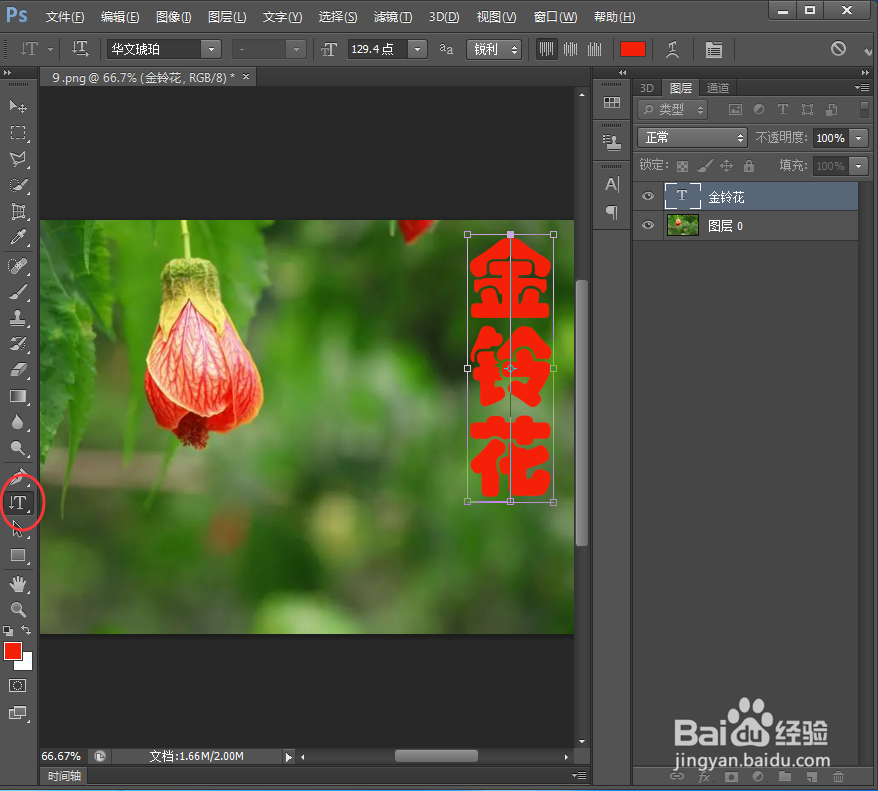This screenshot has width=878, height=791.
Task: Toggle lock image pixels
Action: pos(704,166)
